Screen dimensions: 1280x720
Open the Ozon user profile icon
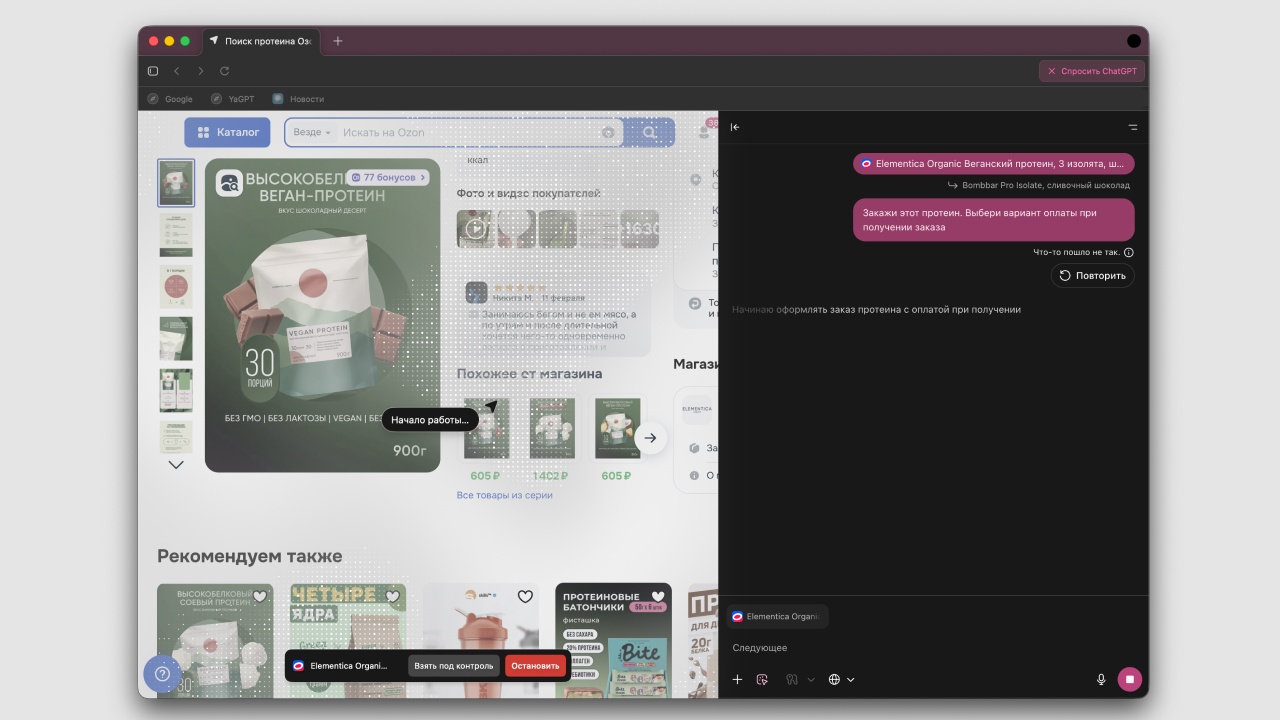tap(705, 132)
